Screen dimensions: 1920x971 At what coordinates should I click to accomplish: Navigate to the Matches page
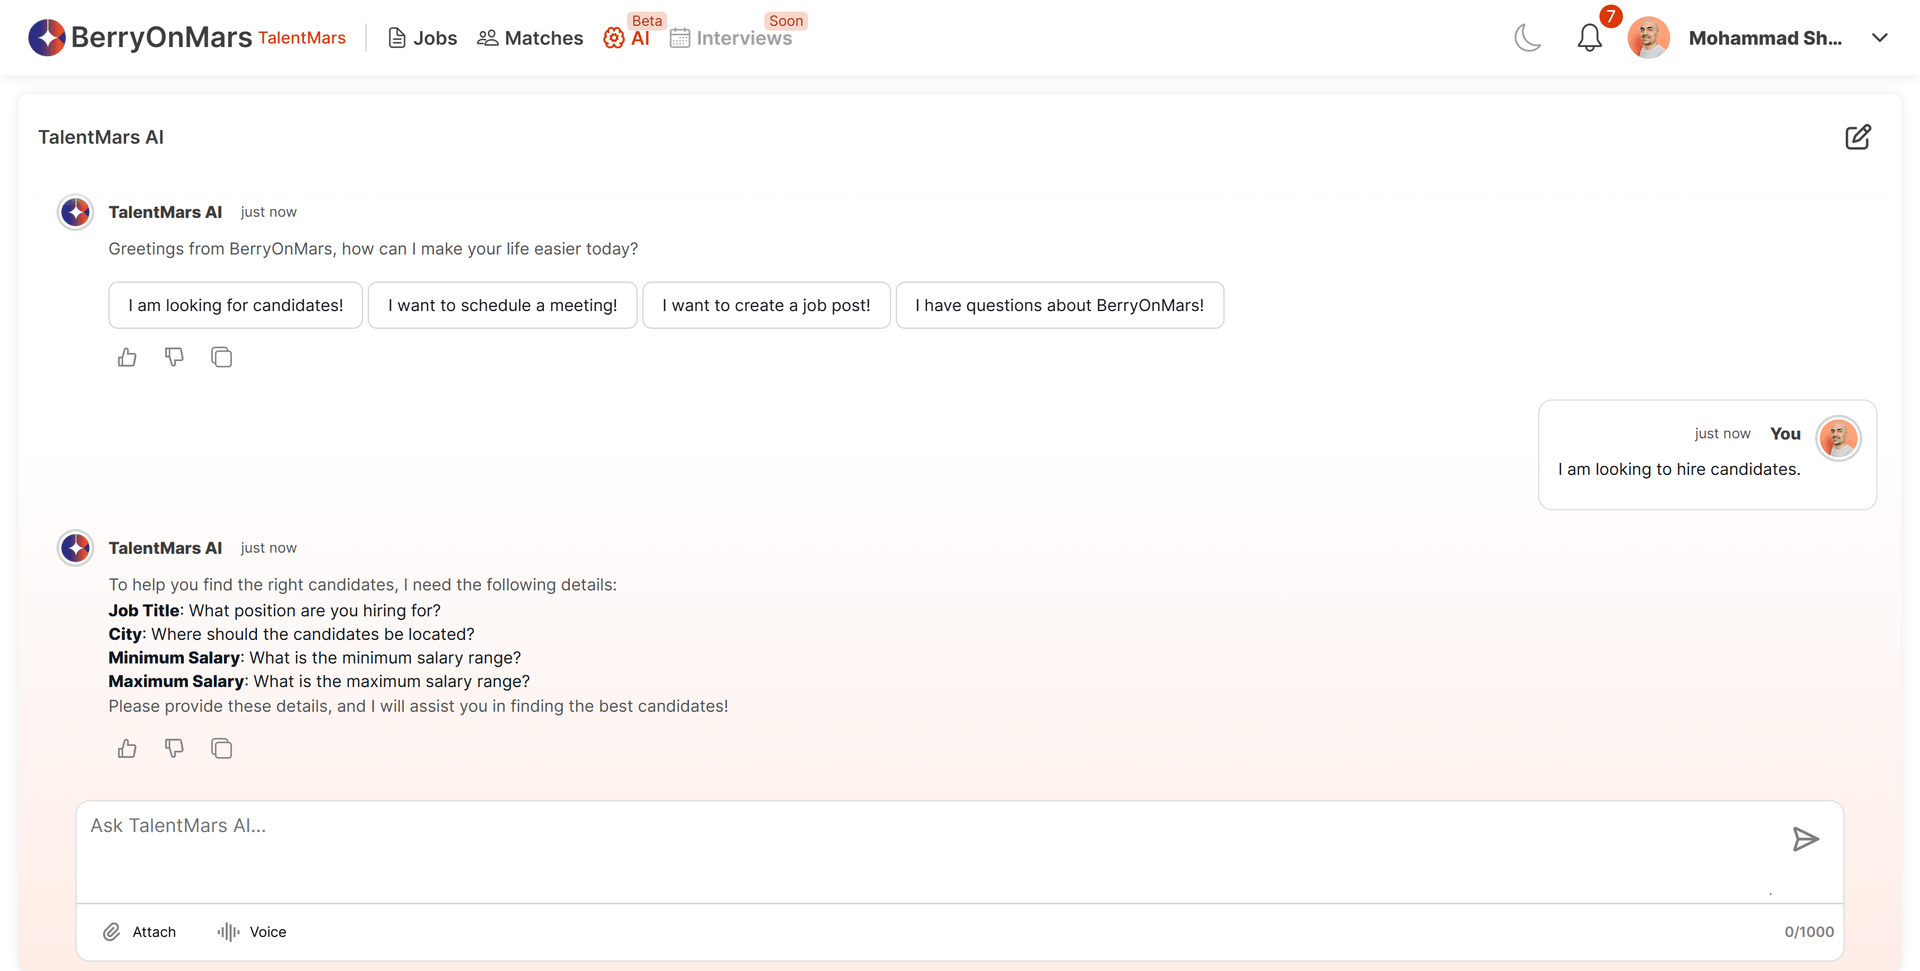[530, 38]
